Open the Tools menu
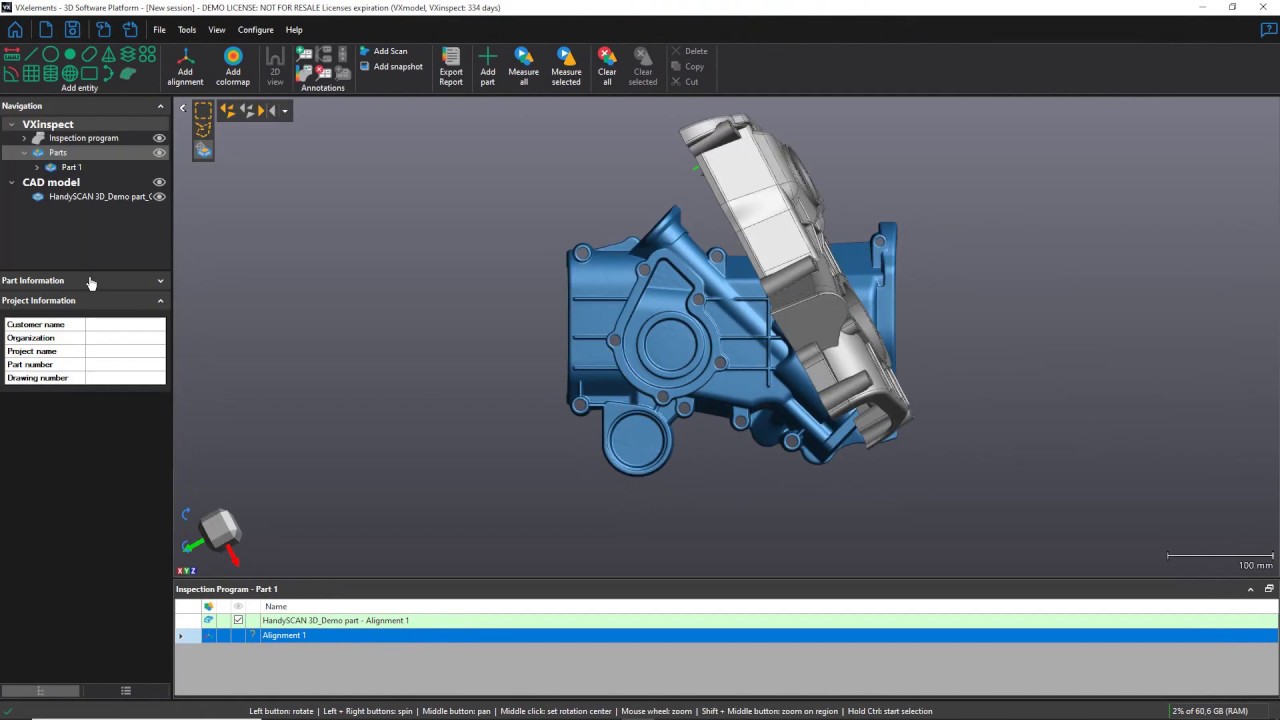Image resolution: width=1280 pixels, height=720 pixels. (x=186, y=29)
